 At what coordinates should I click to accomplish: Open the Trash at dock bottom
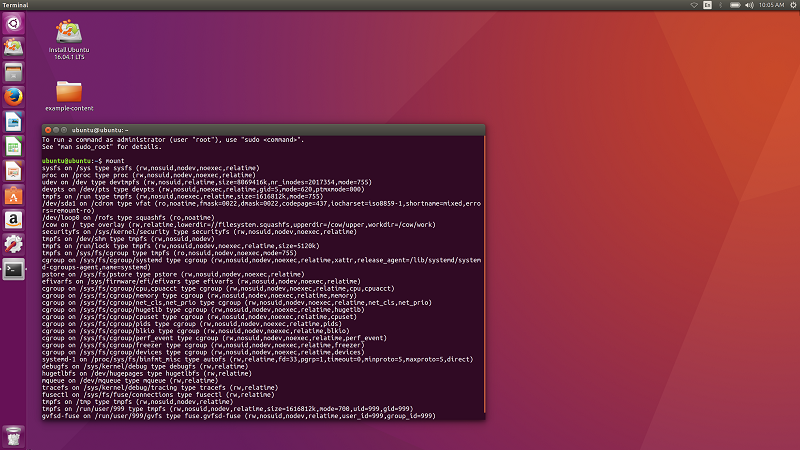point(13,436)
